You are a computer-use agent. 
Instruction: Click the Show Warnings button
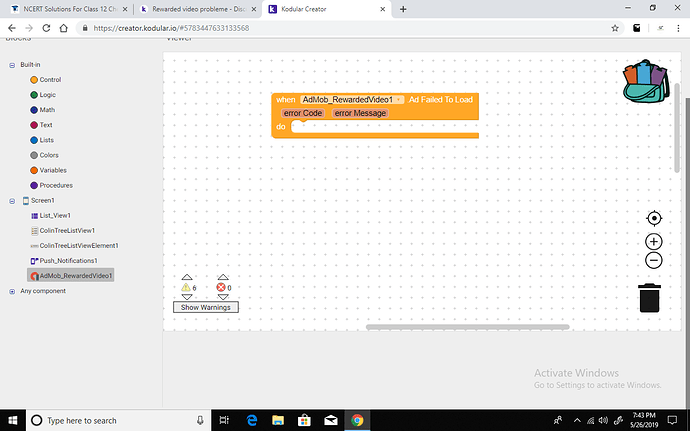pos(206,307)
